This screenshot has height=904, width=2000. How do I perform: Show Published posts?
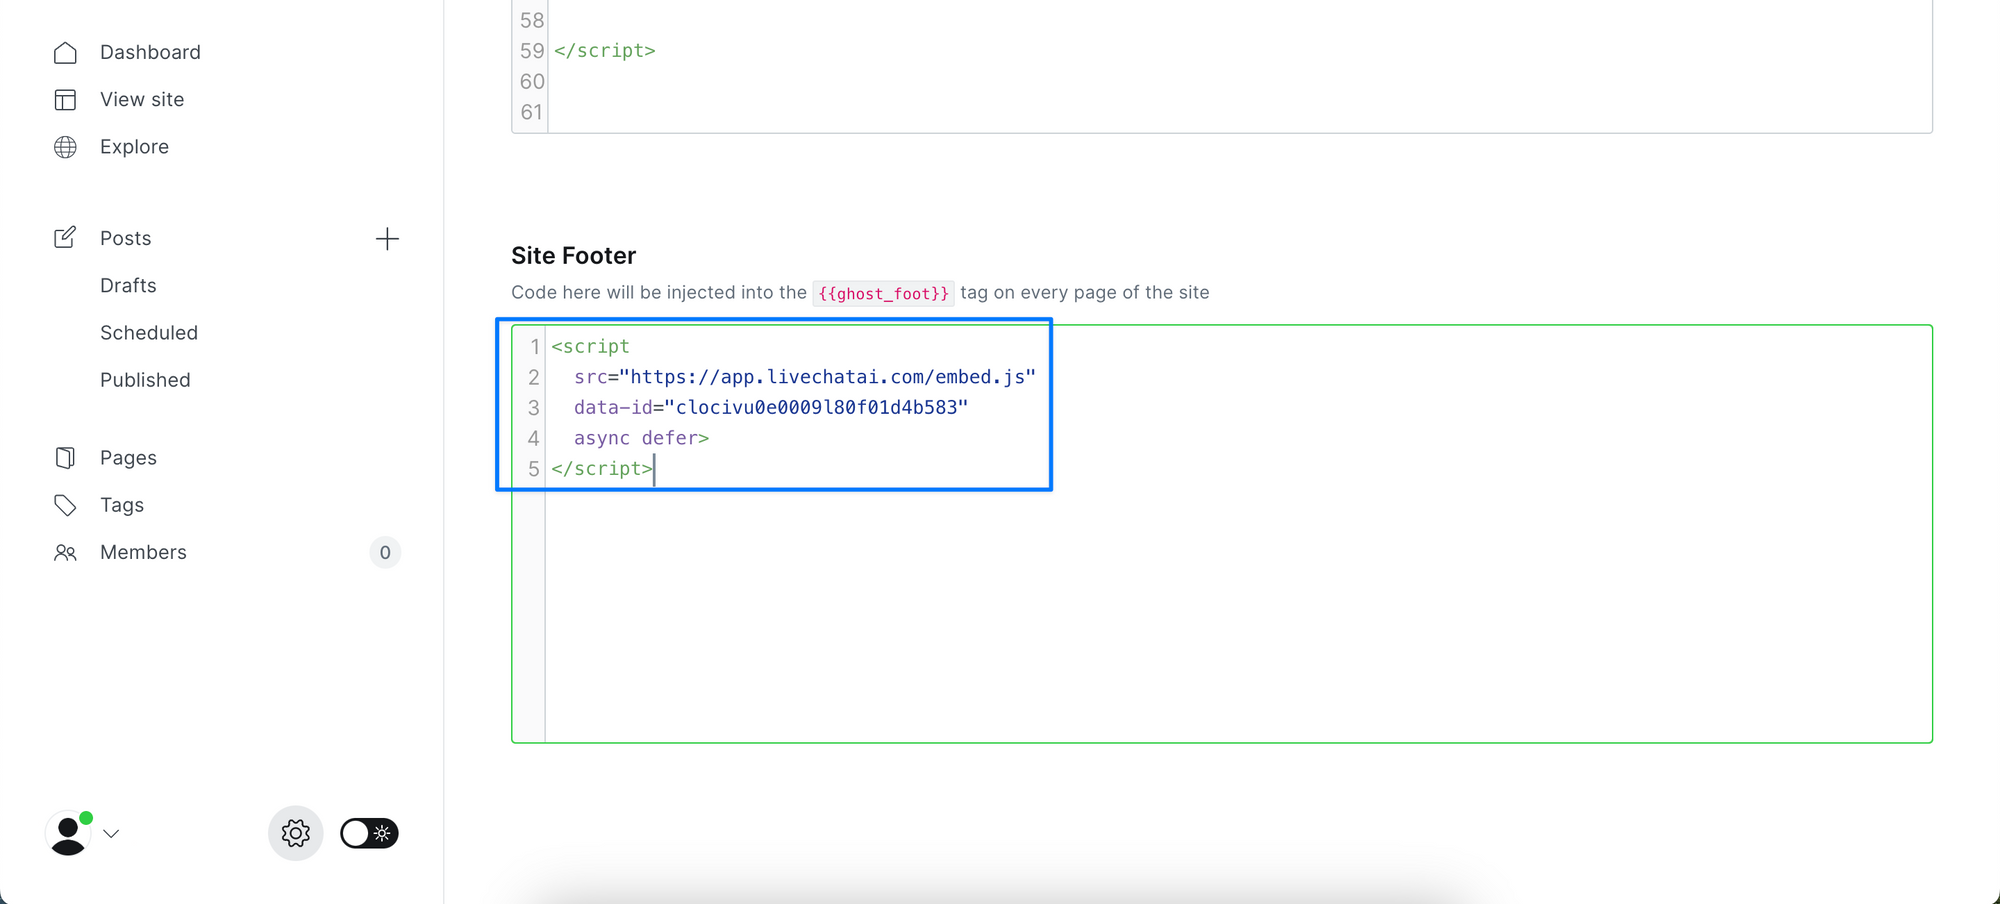[x=145, y=380]
